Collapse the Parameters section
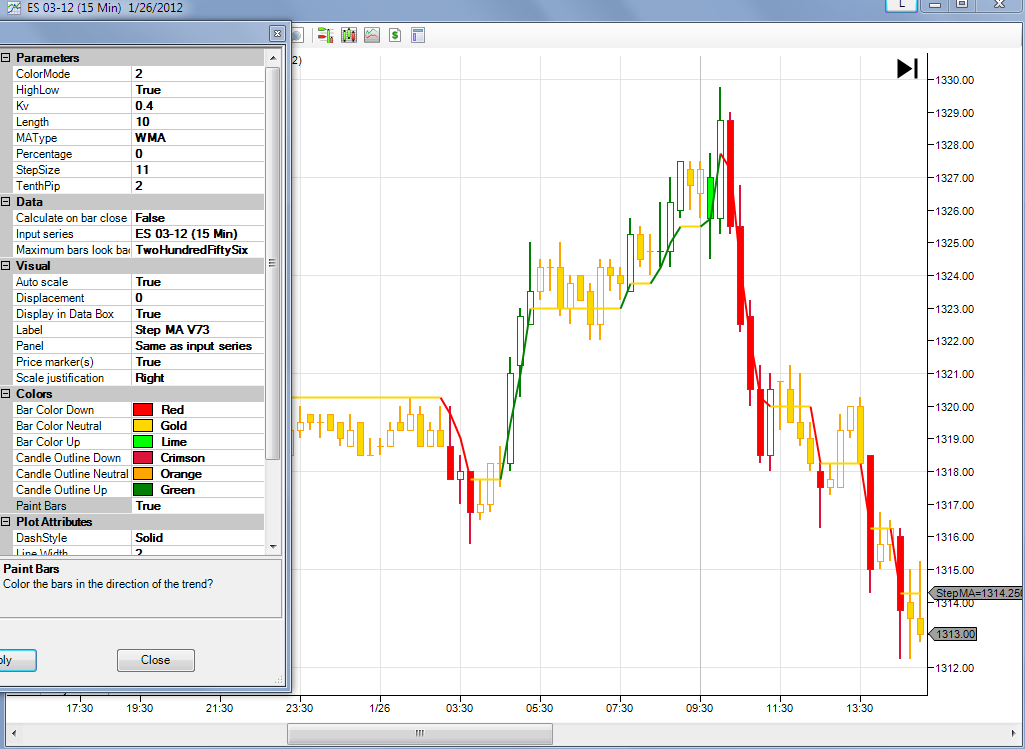1025x749 pixels. point(6,58)
